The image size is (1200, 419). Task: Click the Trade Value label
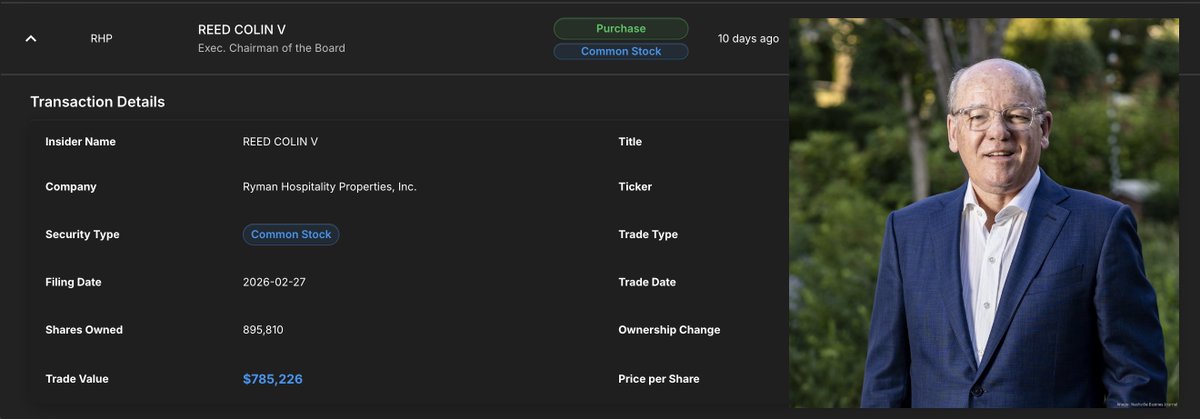pyautogui.click(x=77, y=379)
